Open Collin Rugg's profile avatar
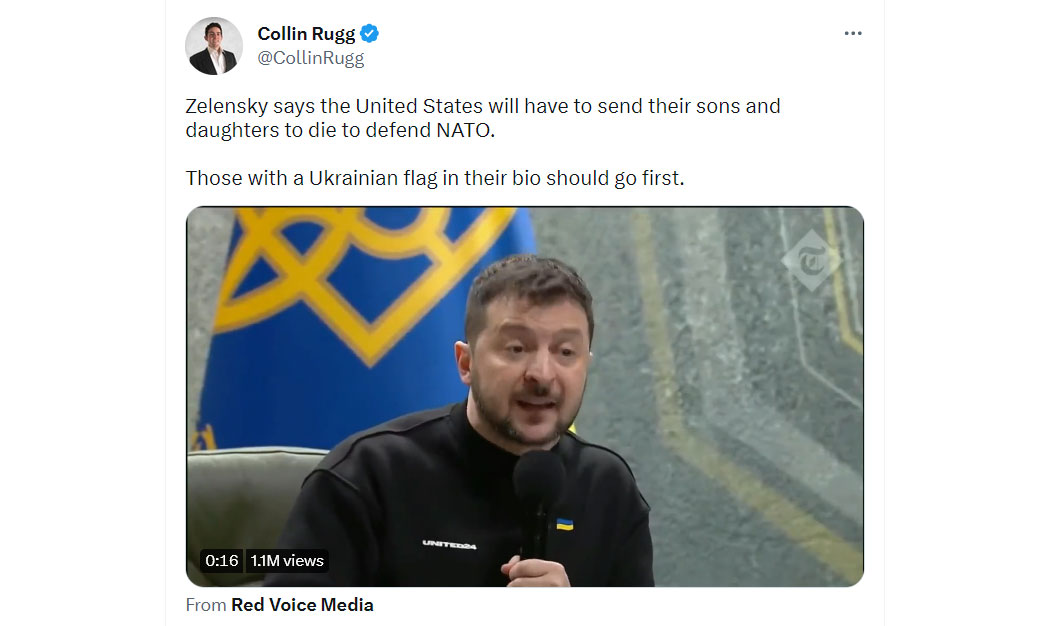Viewport: 1050px width, 626px height. tap(214, 46)
